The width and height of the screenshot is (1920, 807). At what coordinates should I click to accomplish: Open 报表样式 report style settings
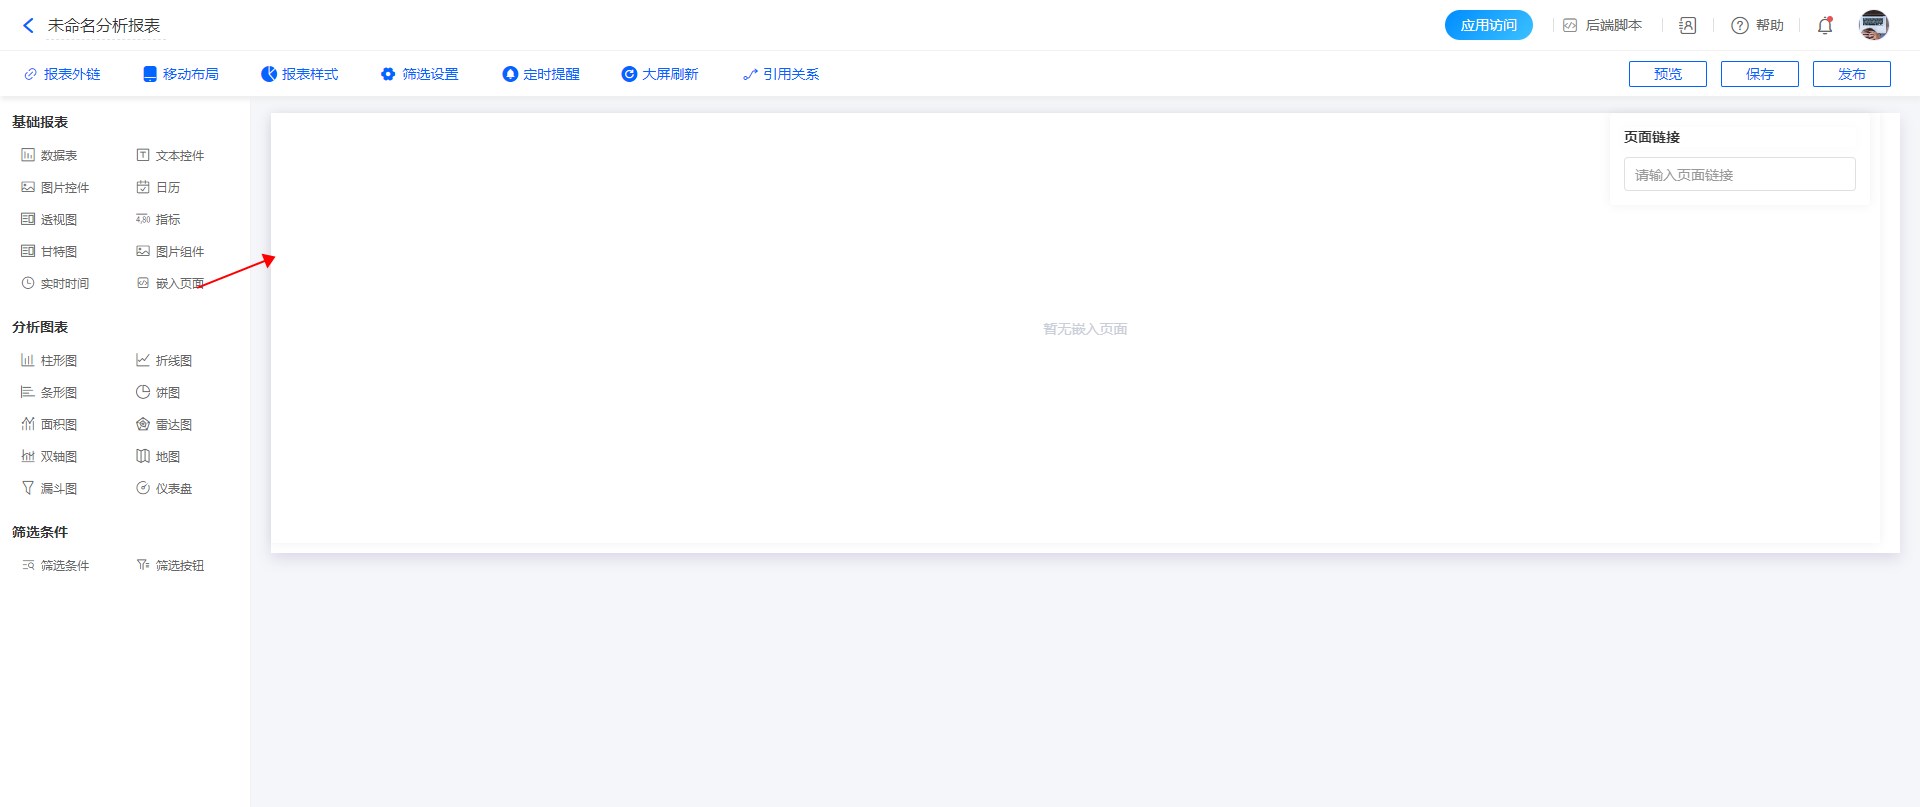coord(300,75)
